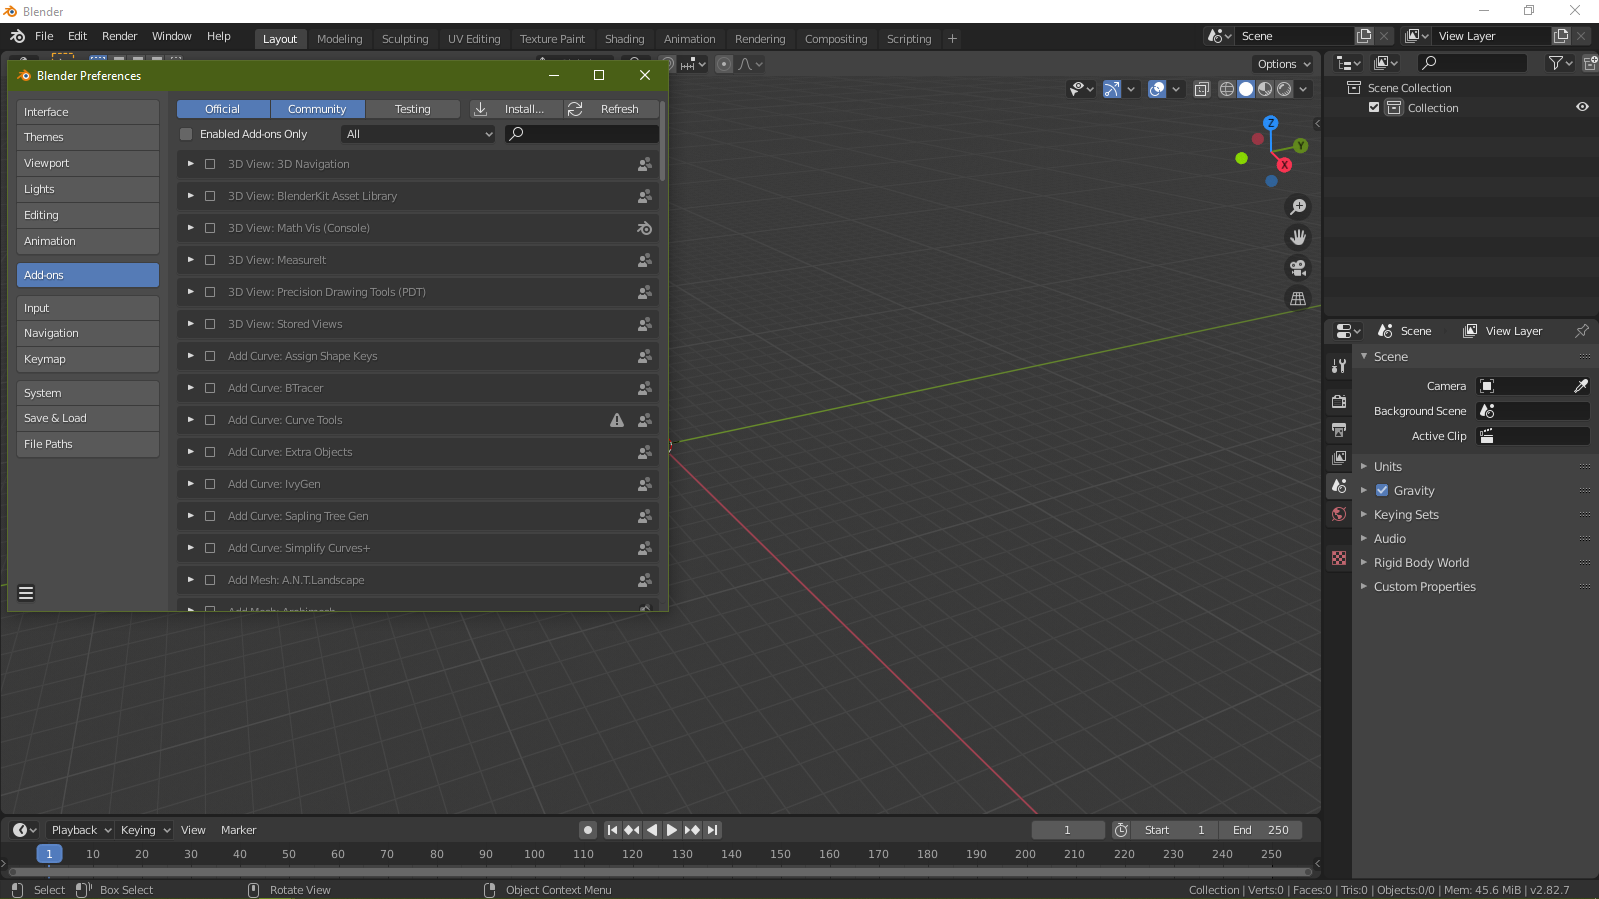Image resolution: width=1599 pixels, height=899 pixels.
Task: Expand the Extra Objects add-on details
Action: [191, 452]
